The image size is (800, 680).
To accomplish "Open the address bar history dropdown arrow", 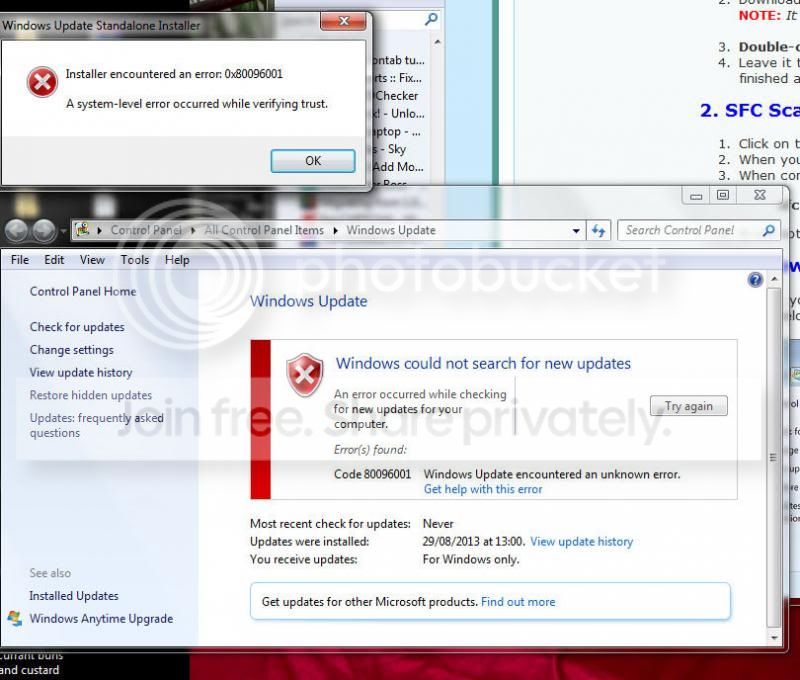I will (576, 231).
